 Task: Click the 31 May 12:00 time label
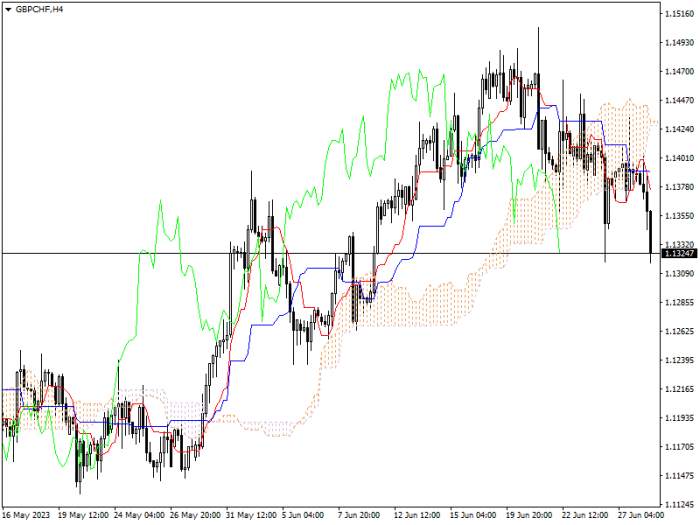tap(251, 515)
